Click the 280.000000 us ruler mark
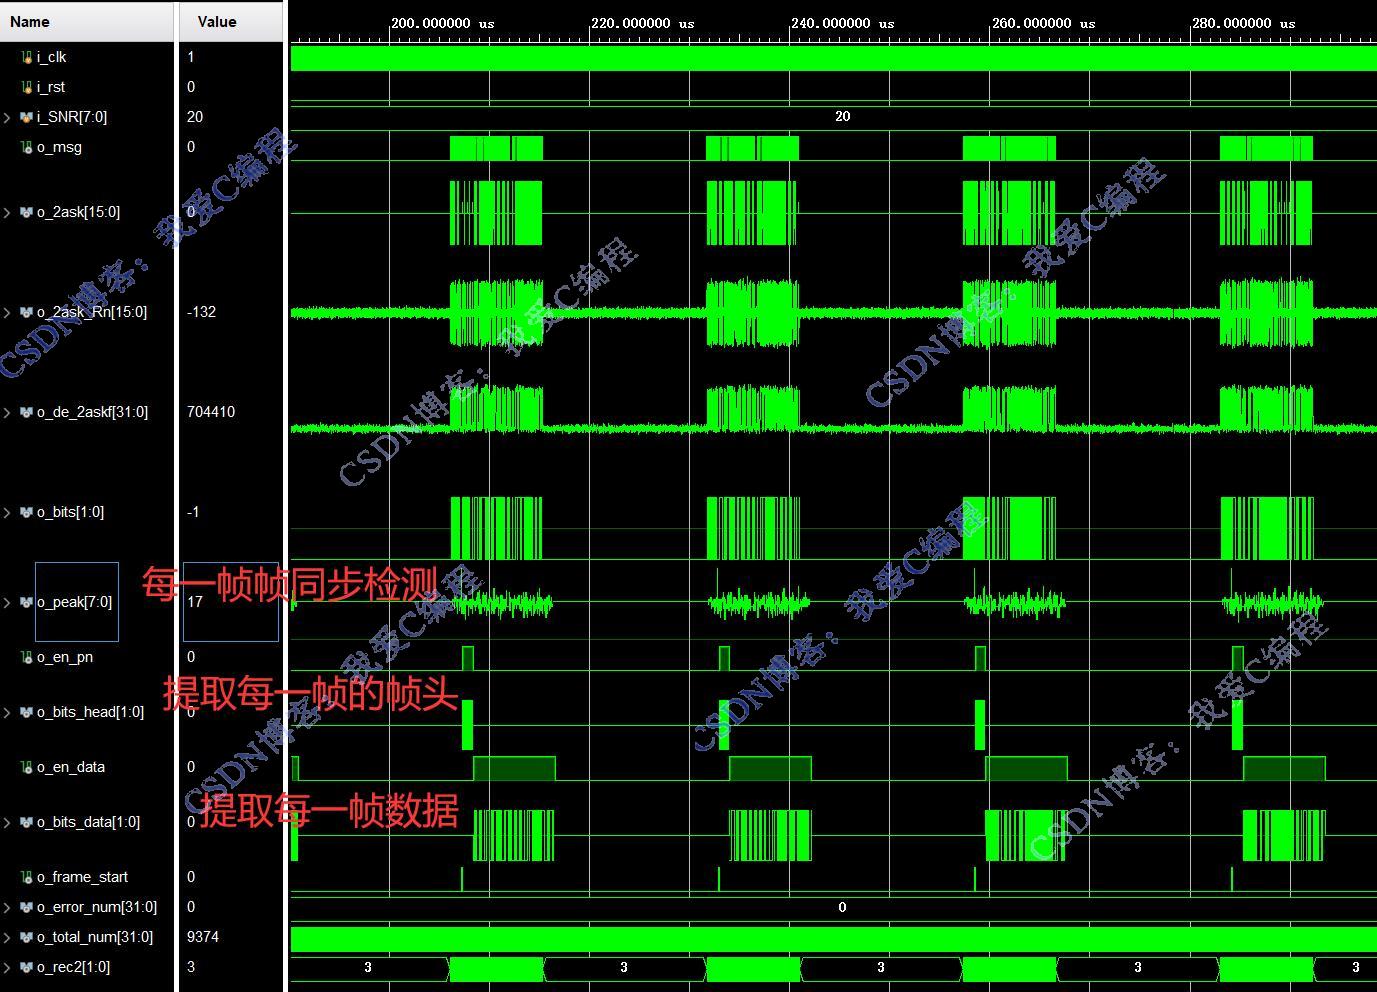 click(x=1243, y=23)
